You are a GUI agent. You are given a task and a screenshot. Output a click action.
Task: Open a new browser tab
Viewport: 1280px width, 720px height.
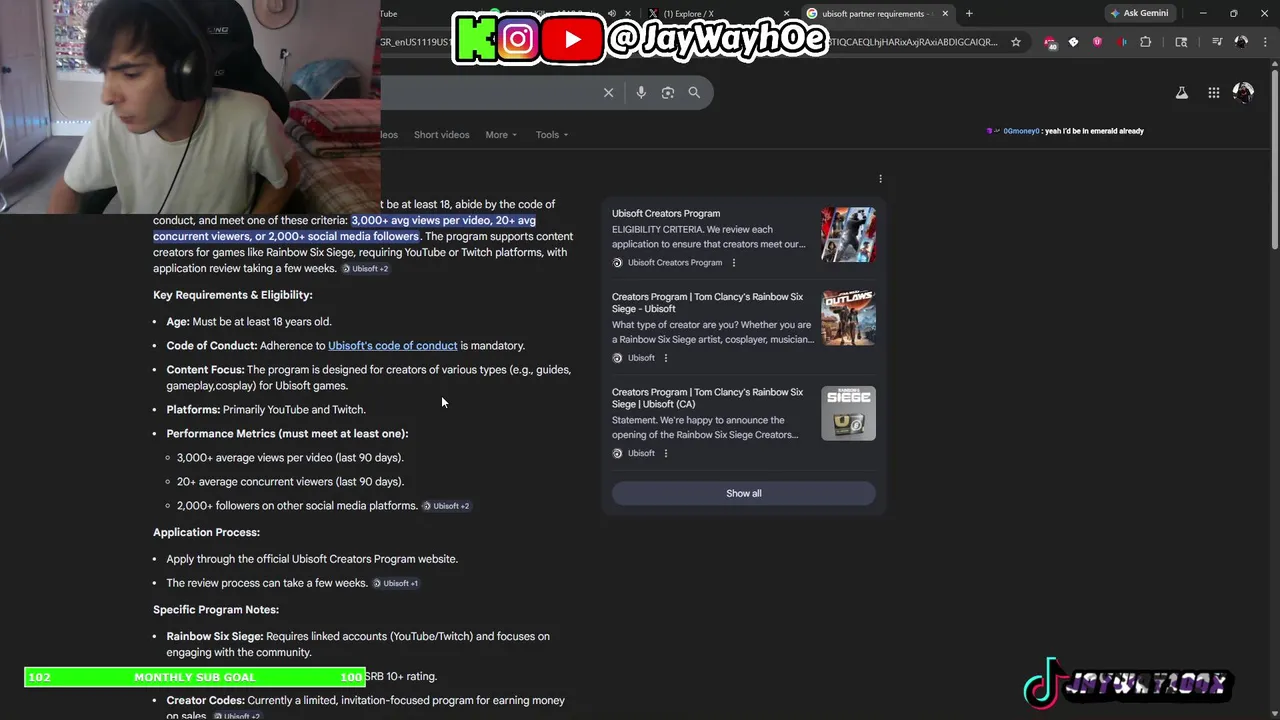click(x=968, y=13)
